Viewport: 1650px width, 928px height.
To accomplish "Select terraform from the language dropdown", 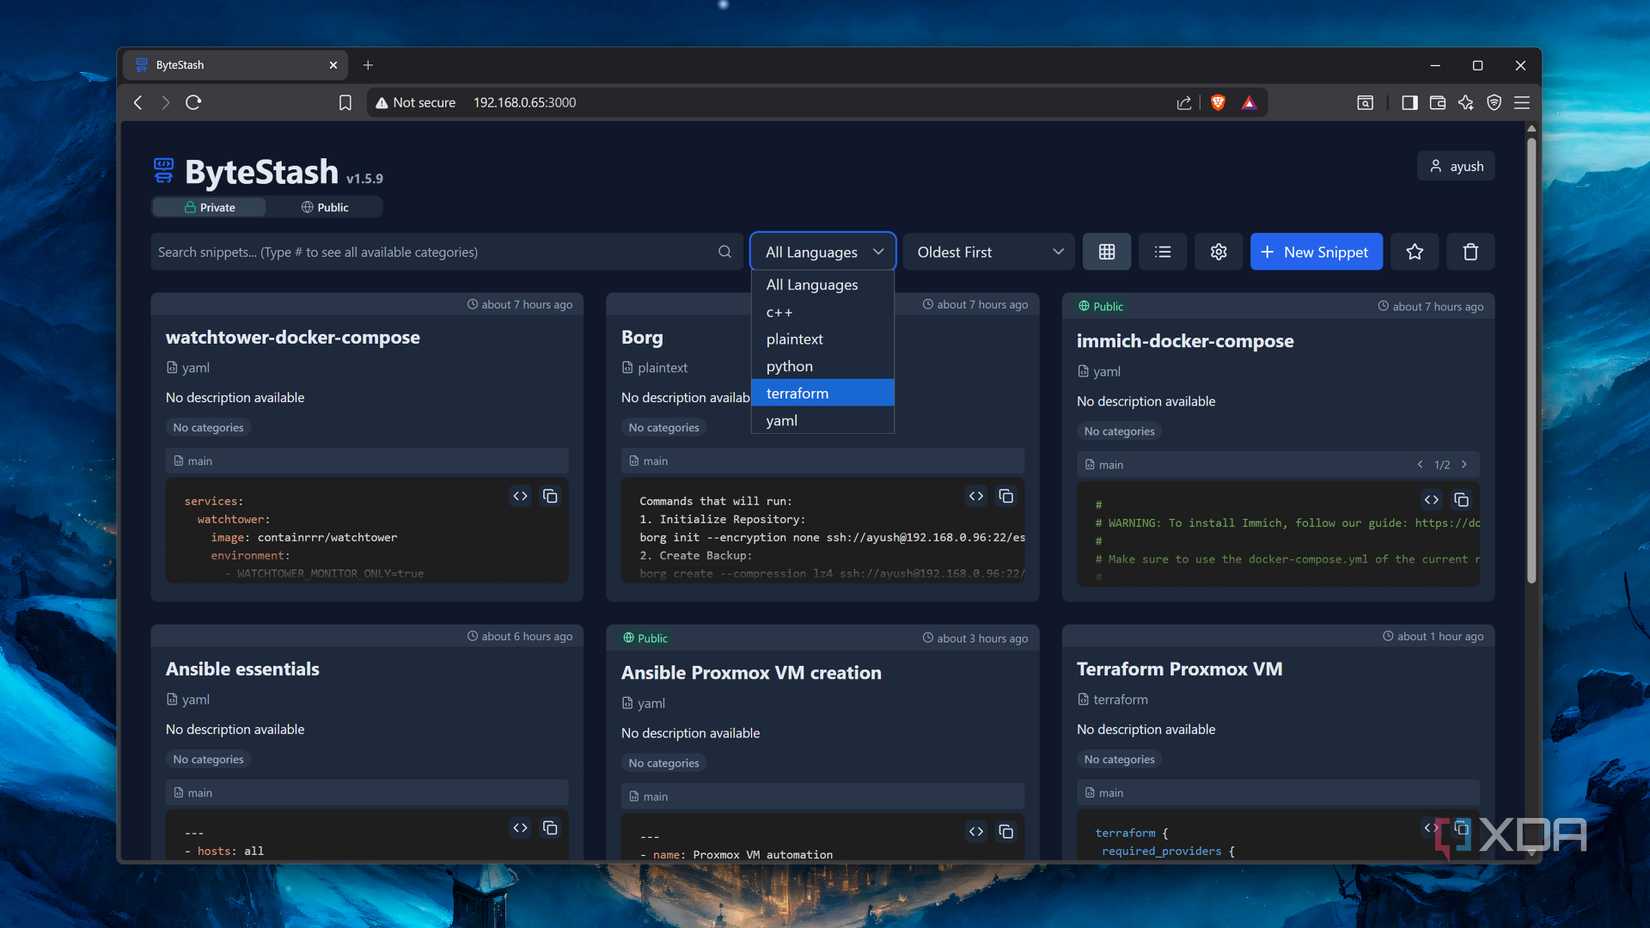I will 797,392.
